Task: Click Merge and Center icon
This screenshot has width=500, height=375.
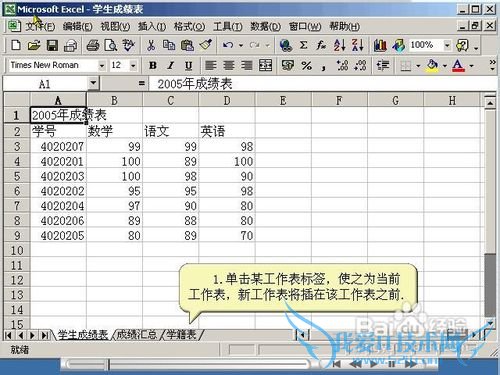Action: click(x=265, y=65)
